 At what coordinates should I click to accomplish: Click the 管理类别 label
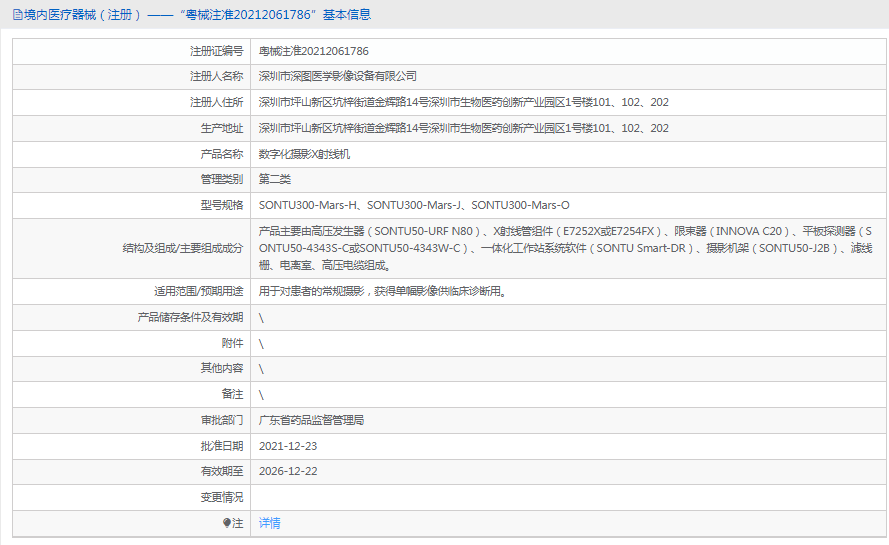tap(222, 179)
